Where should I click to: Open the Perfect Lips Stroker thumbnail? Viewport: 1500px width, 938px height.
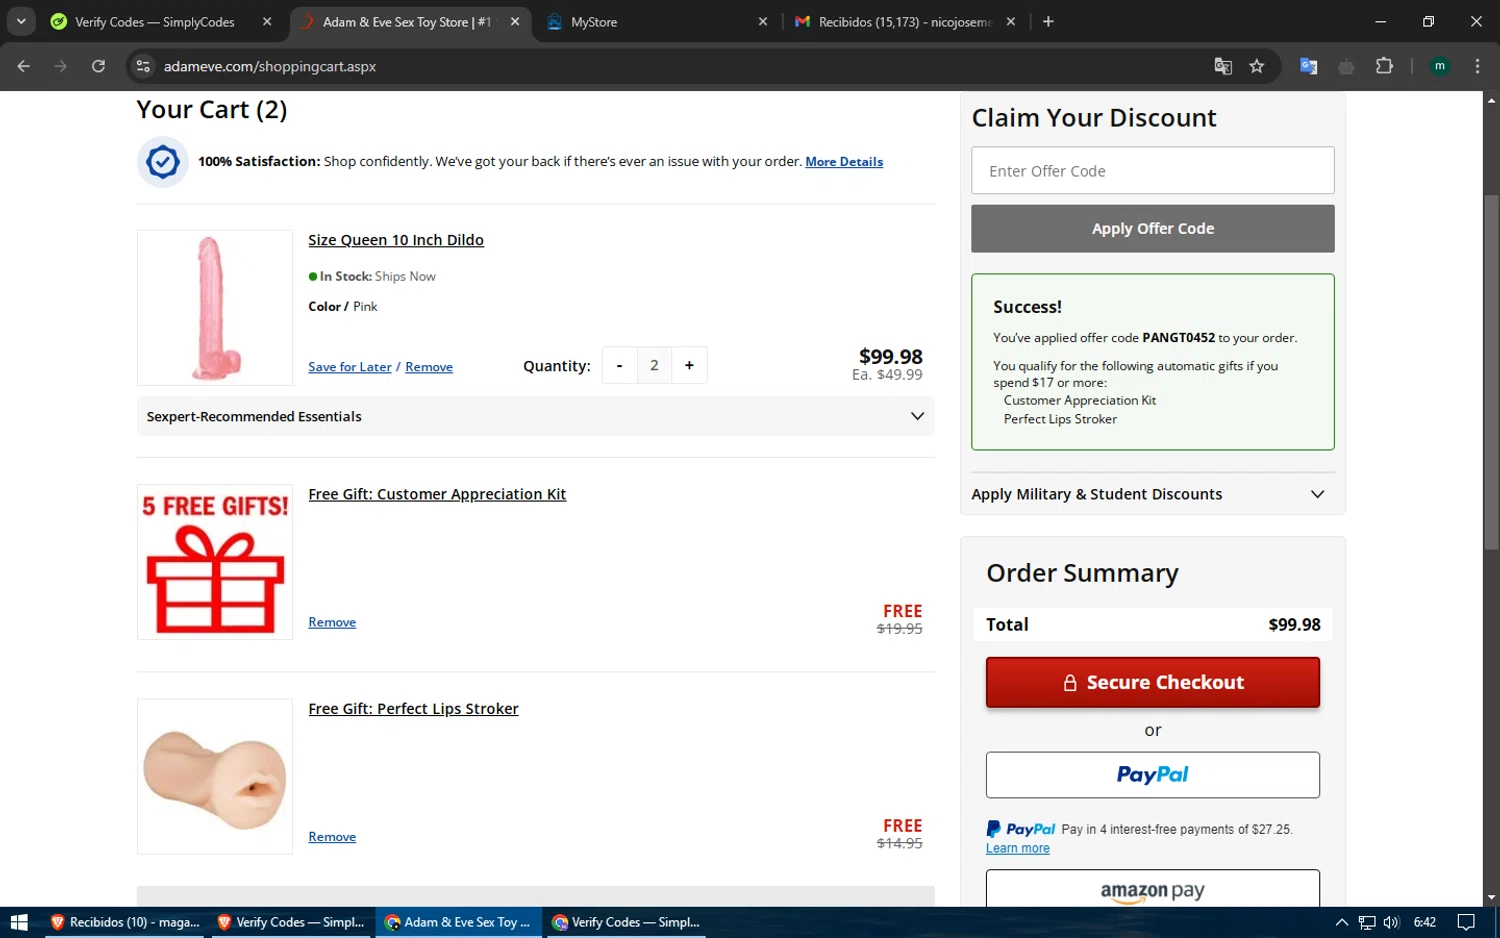215,776
